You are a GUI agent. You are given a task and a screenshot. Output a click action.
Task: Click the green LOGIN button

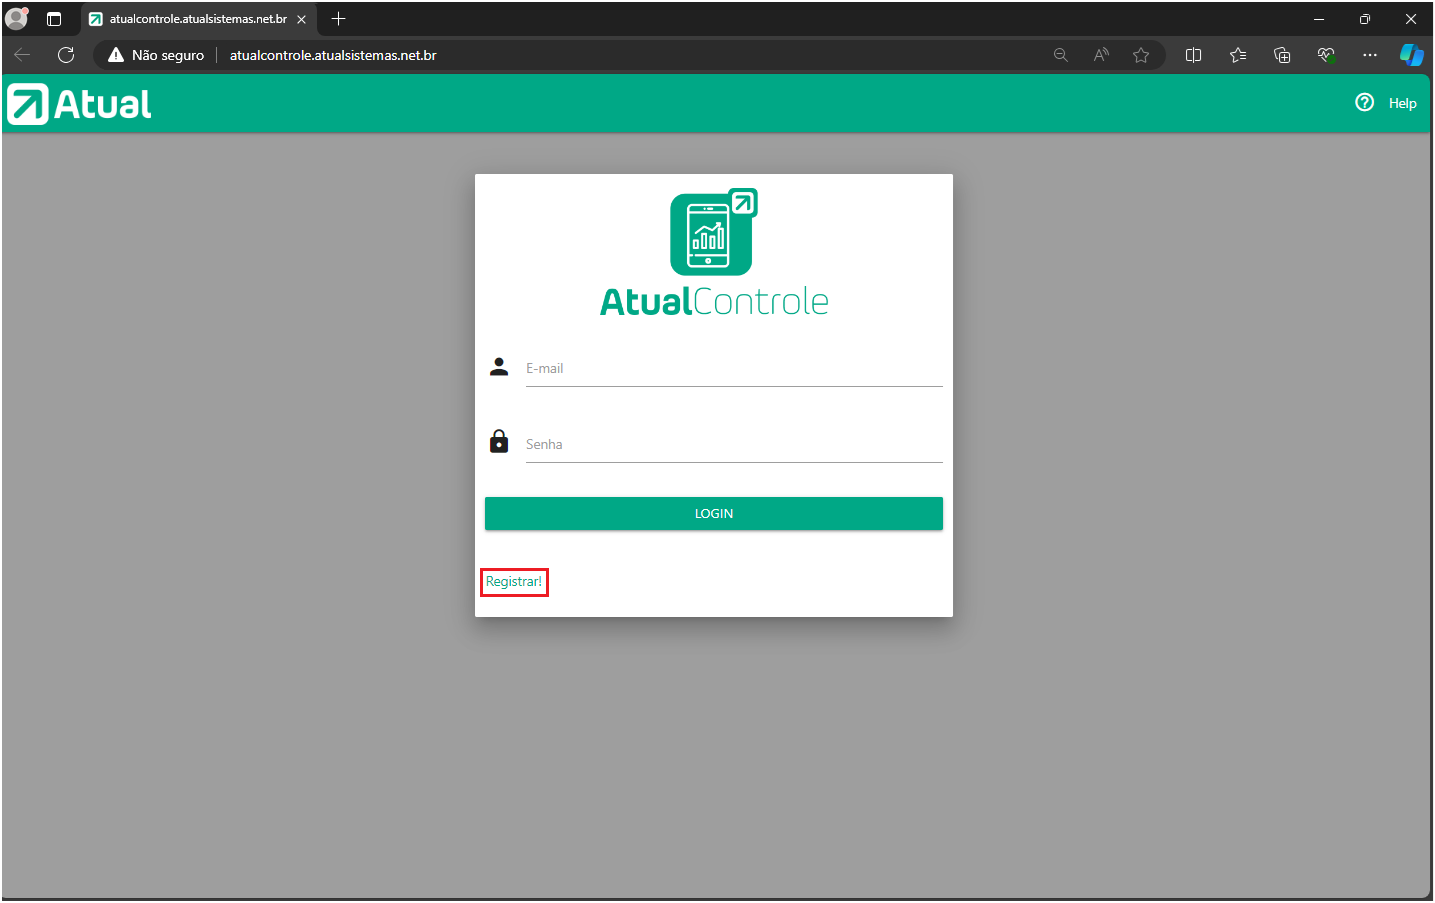[x=714, y=513]
